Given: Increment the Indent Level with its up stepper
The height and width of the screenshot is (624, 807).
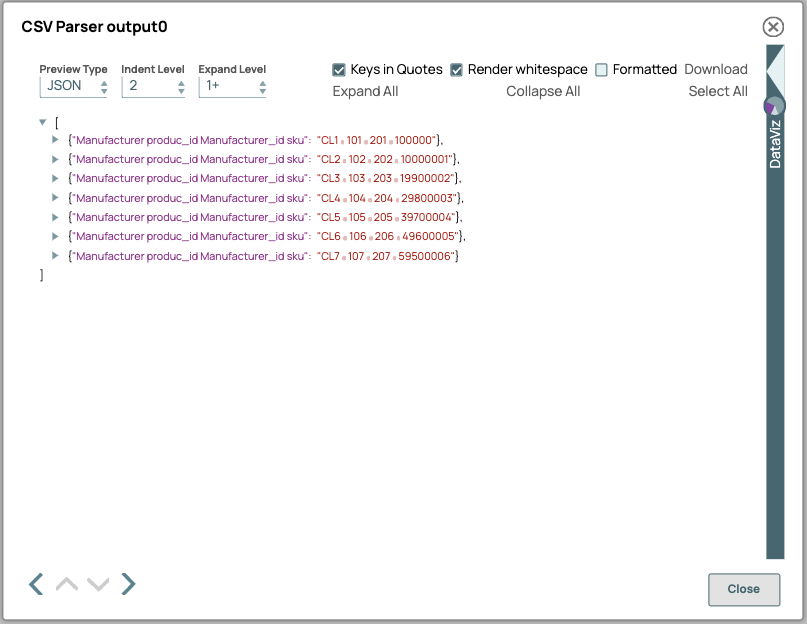Looking at the screenshot, I should click(180, 83).
